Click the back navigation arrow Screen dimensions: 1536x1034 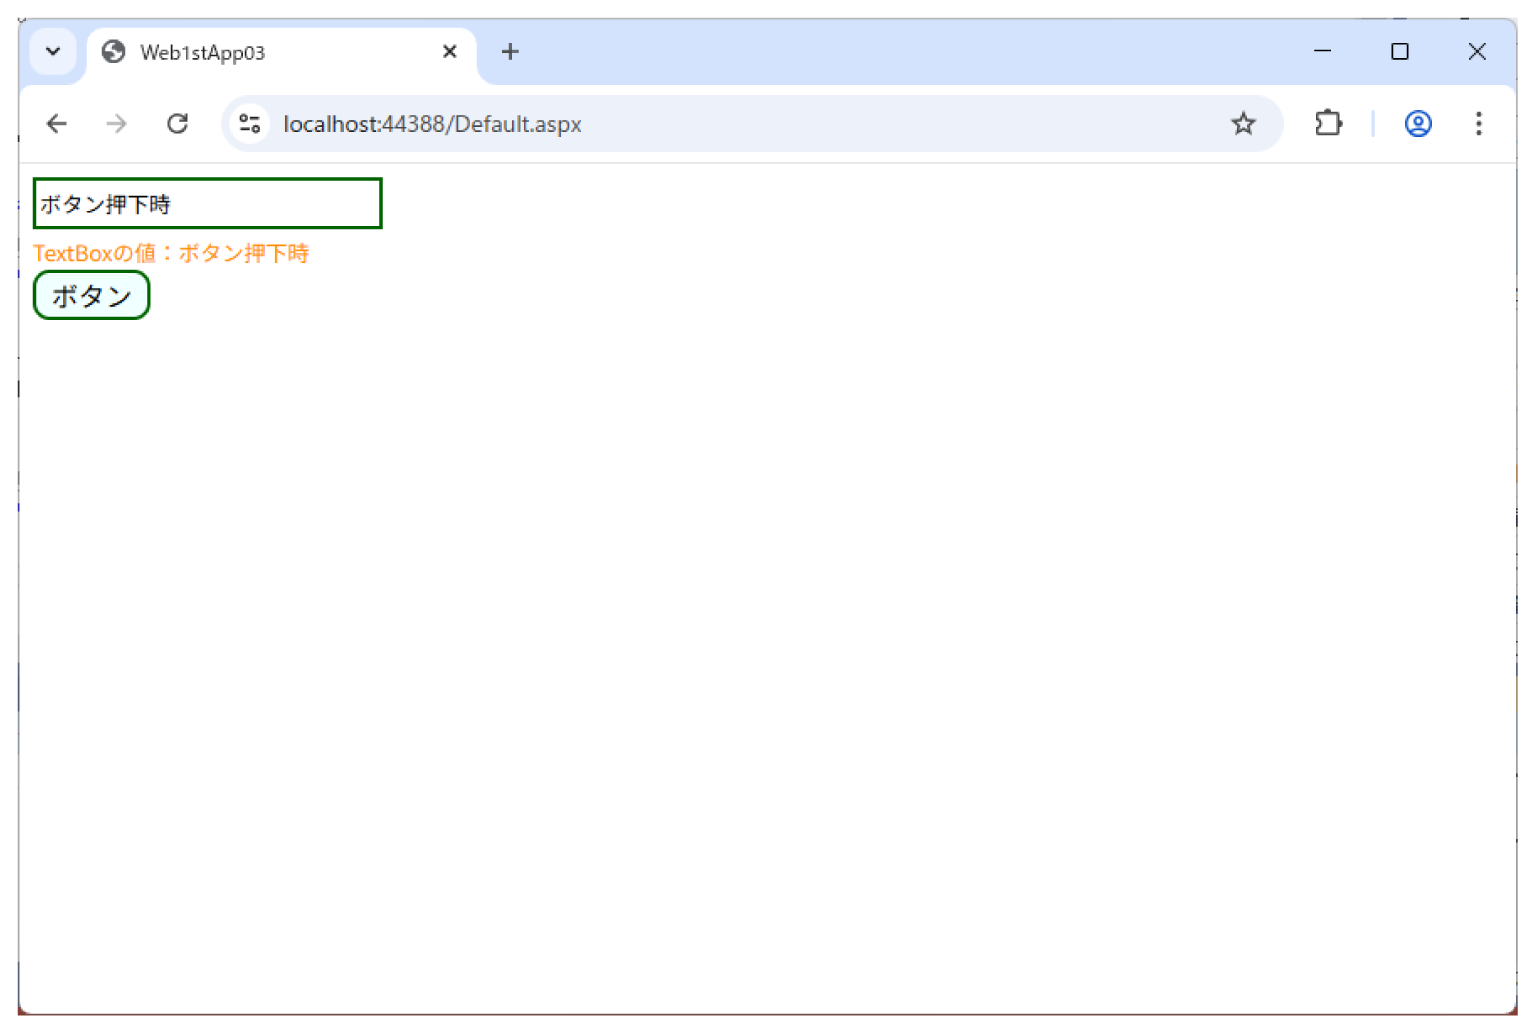tap(57, 123)
